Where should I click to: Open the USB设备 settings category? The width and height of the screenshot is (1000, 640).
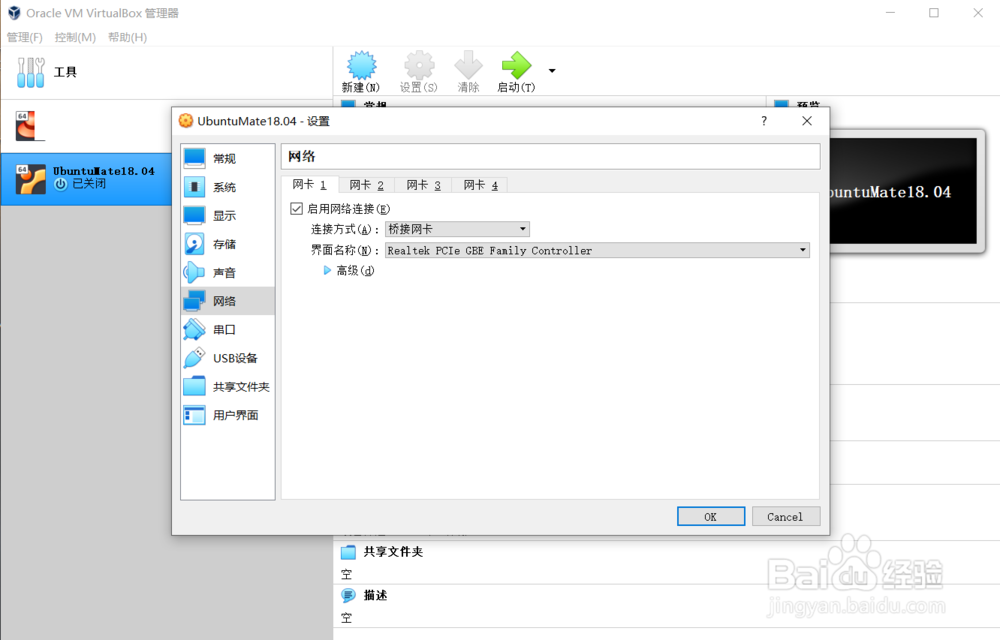point(227,358)
